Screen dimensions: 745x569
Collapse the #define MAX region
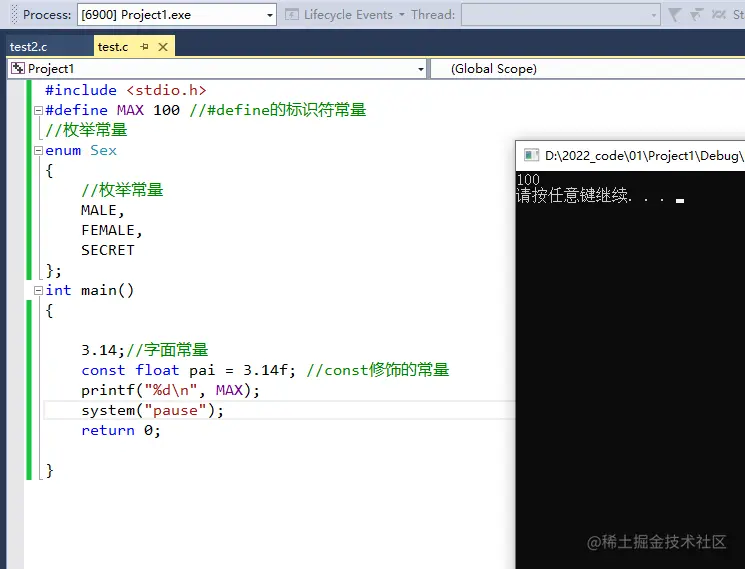point(38,111)
